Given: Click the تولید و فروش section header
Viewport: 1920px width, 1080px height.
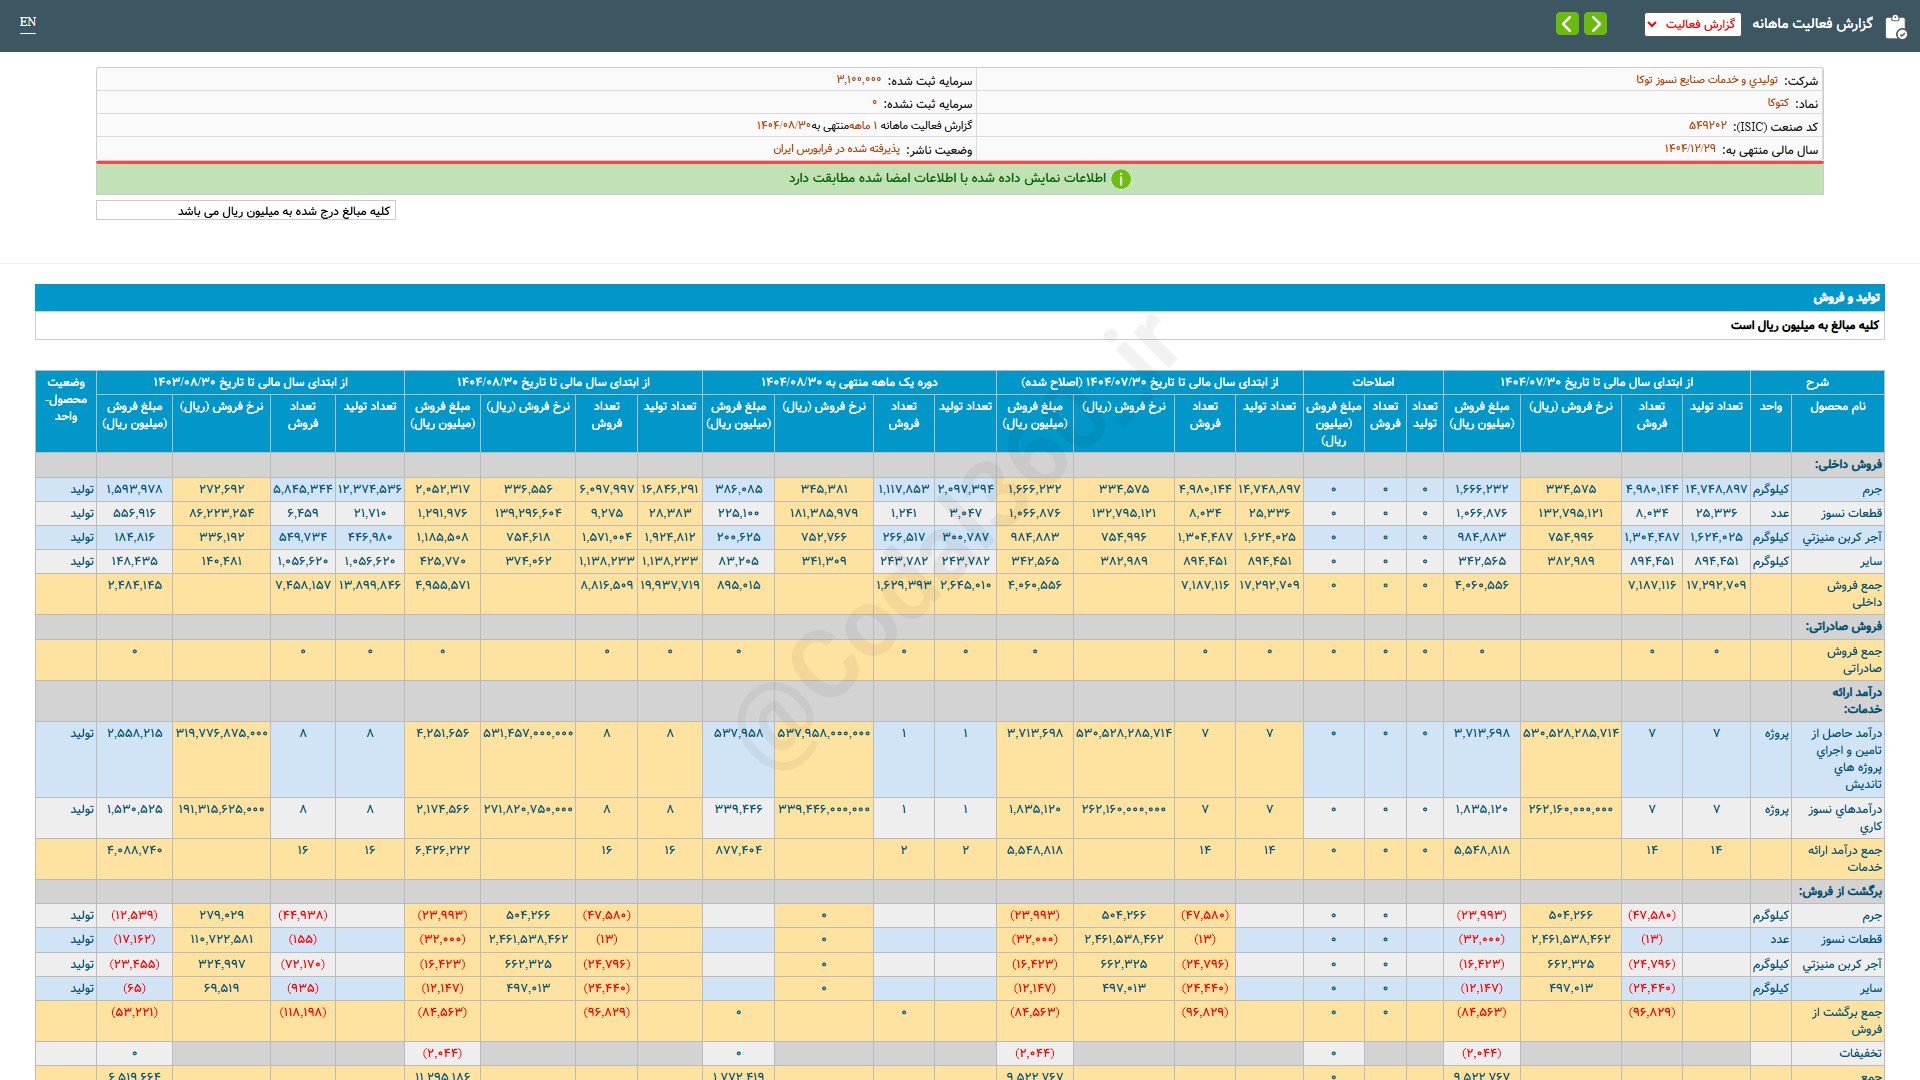Looking at the screenshot, I should (1846, 298).
